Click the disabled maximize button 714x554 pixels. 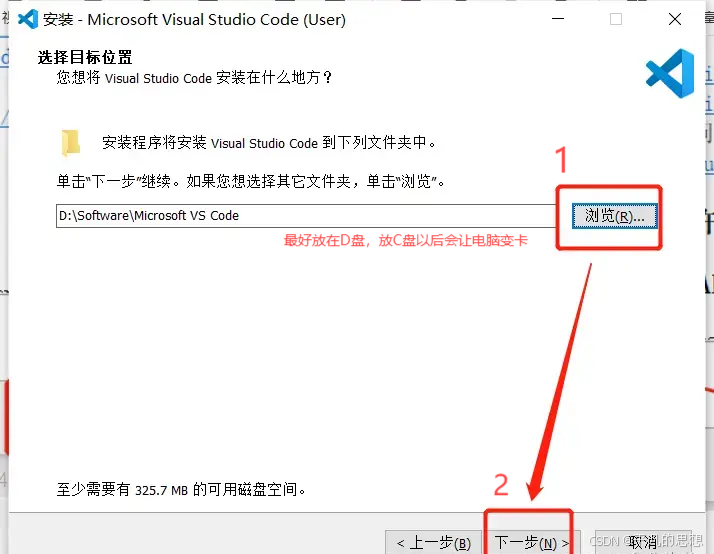pos(616,19)
